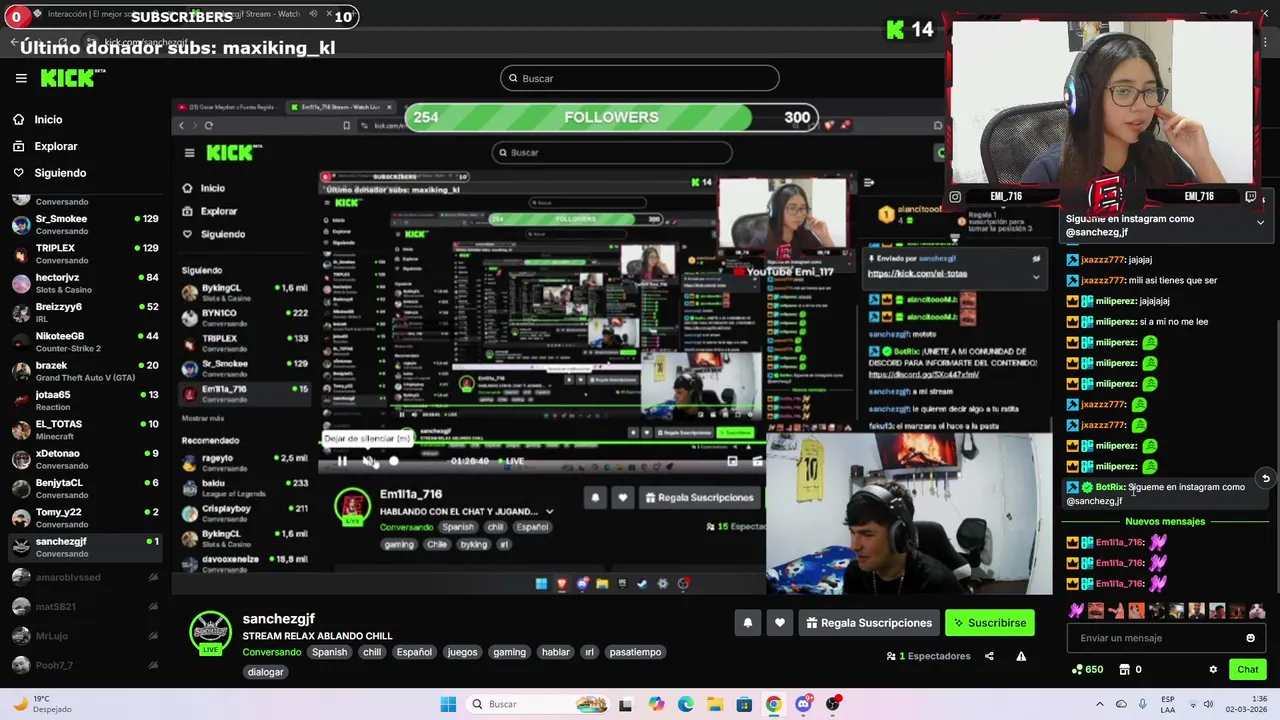Collapse the pinned Instagram message with its chevron

pyautogui.click(x=1260, y=223)
